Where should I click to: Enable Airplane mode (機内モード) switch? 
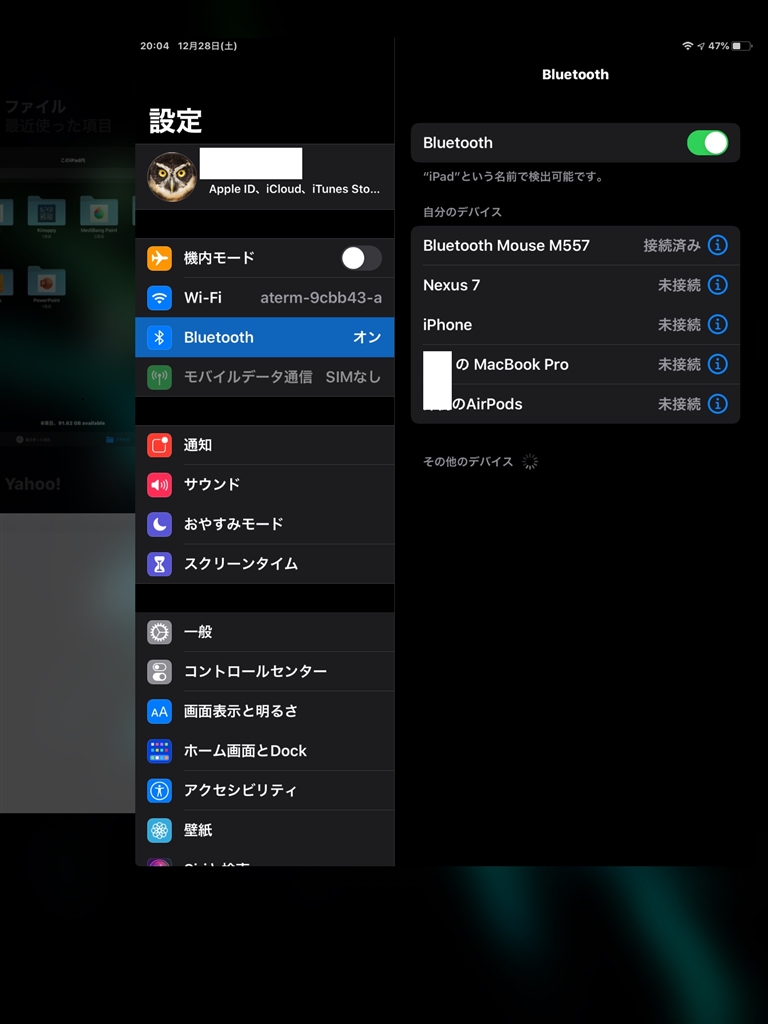(x=361, y=259)
